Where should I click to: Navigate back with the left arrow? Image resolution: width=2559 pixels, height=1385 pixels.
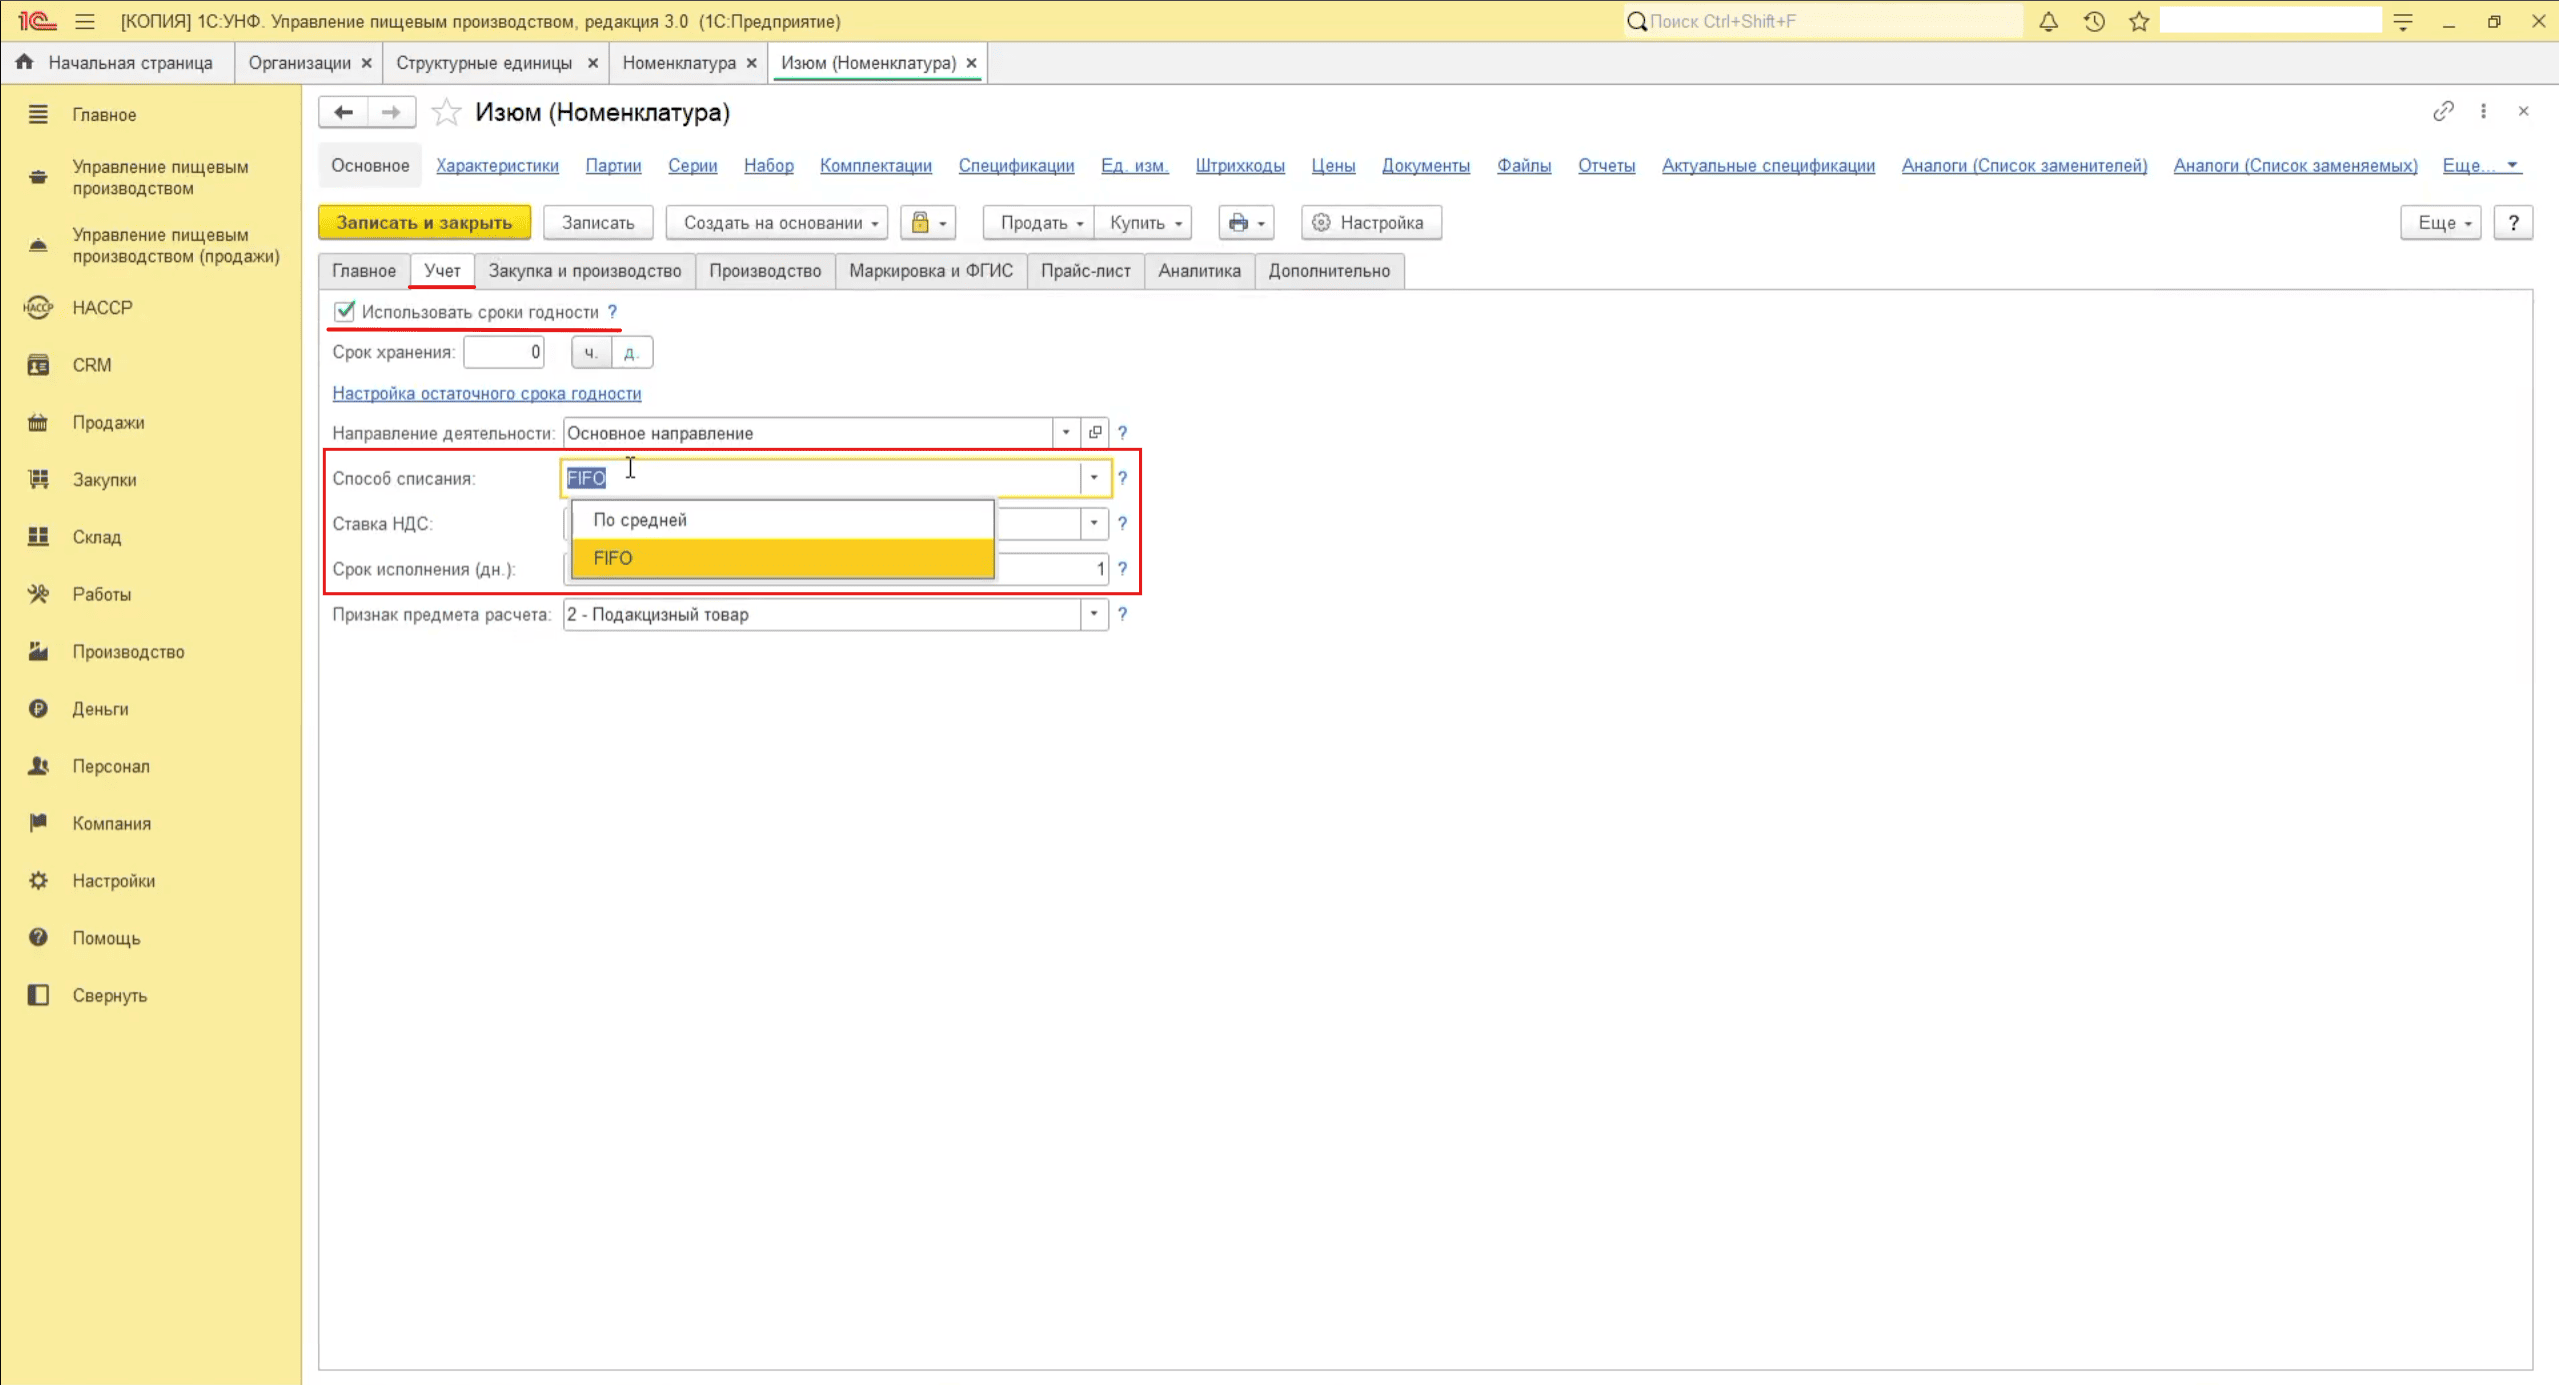[x=343, y=112]
